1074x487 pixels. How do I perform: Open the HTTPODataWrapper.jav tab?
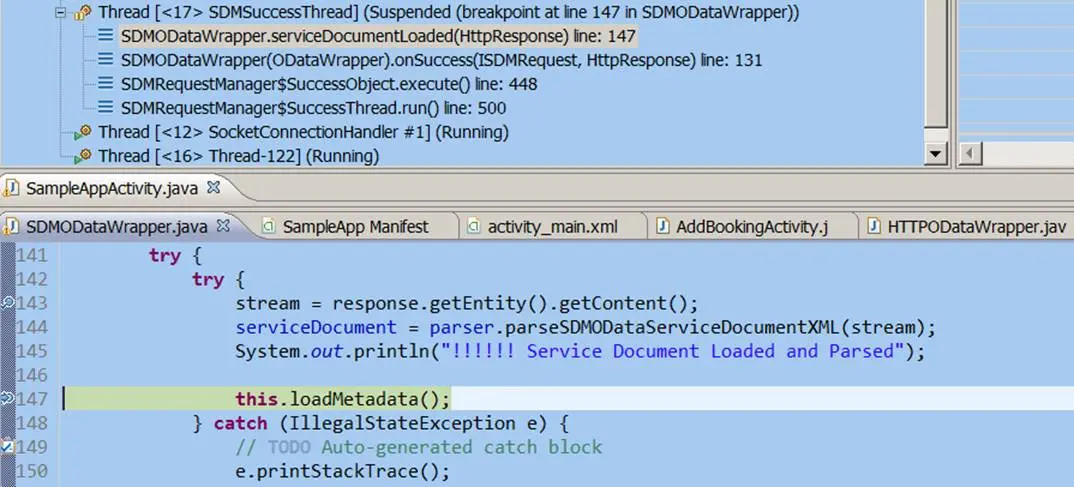(x=977, y=227)
